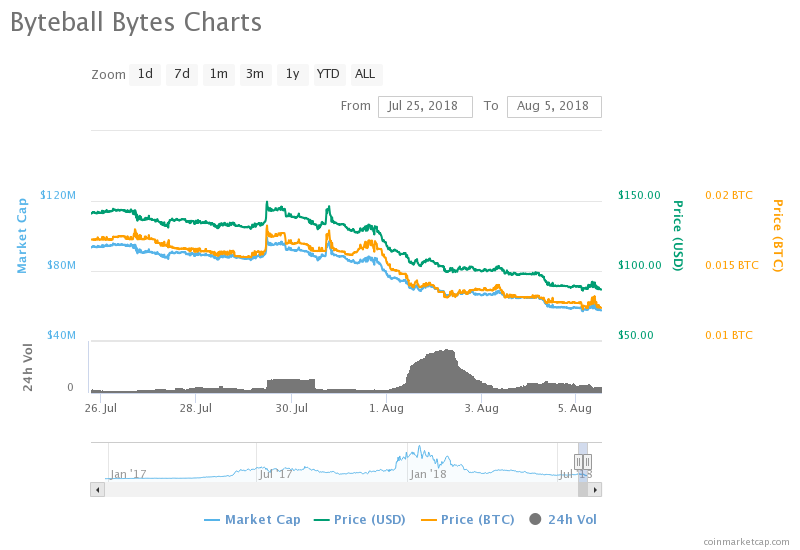The height and width of the screenshot is (550, 800).
Task: Click the 5. Aug axis label
Action: [x=574, y=408]
